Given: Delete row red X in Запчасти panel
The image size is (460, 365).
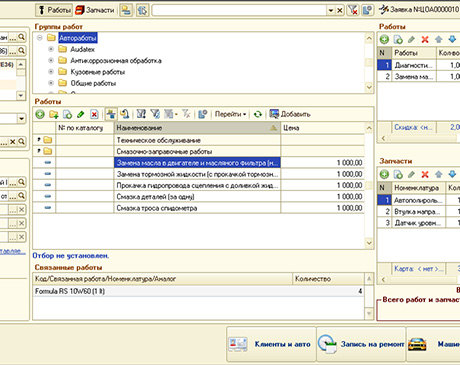Looking at the screenshot, I should [425, 174].
